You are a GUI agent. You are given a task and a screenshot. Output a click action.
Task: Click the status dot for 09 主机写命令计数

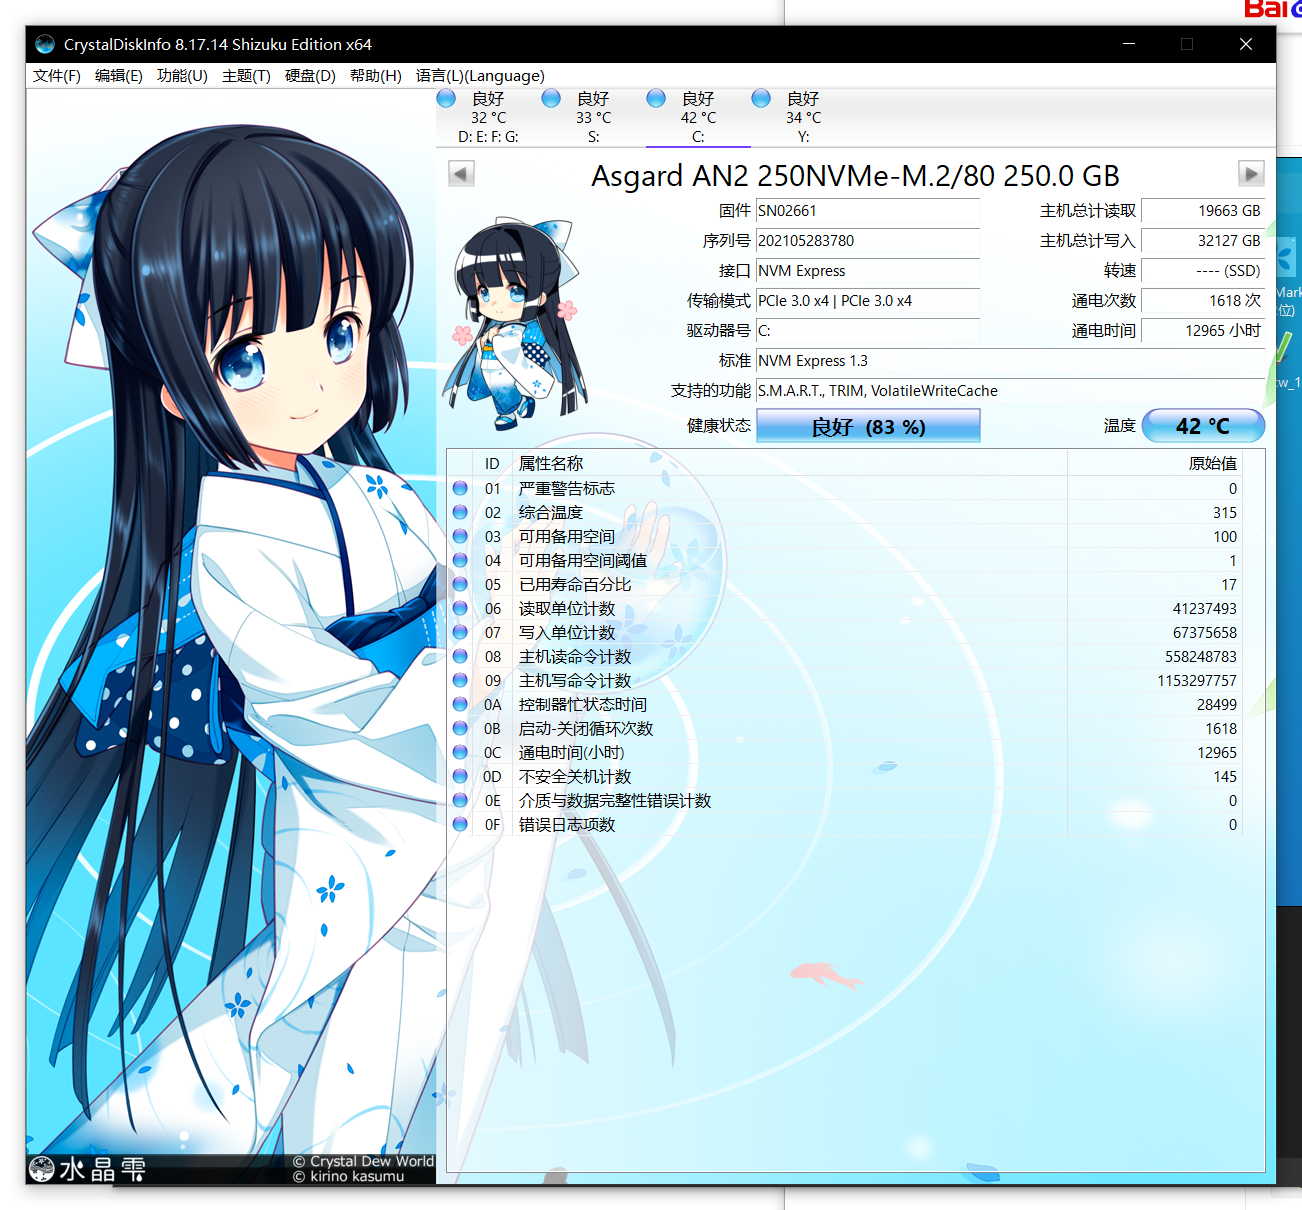[460, 680]
